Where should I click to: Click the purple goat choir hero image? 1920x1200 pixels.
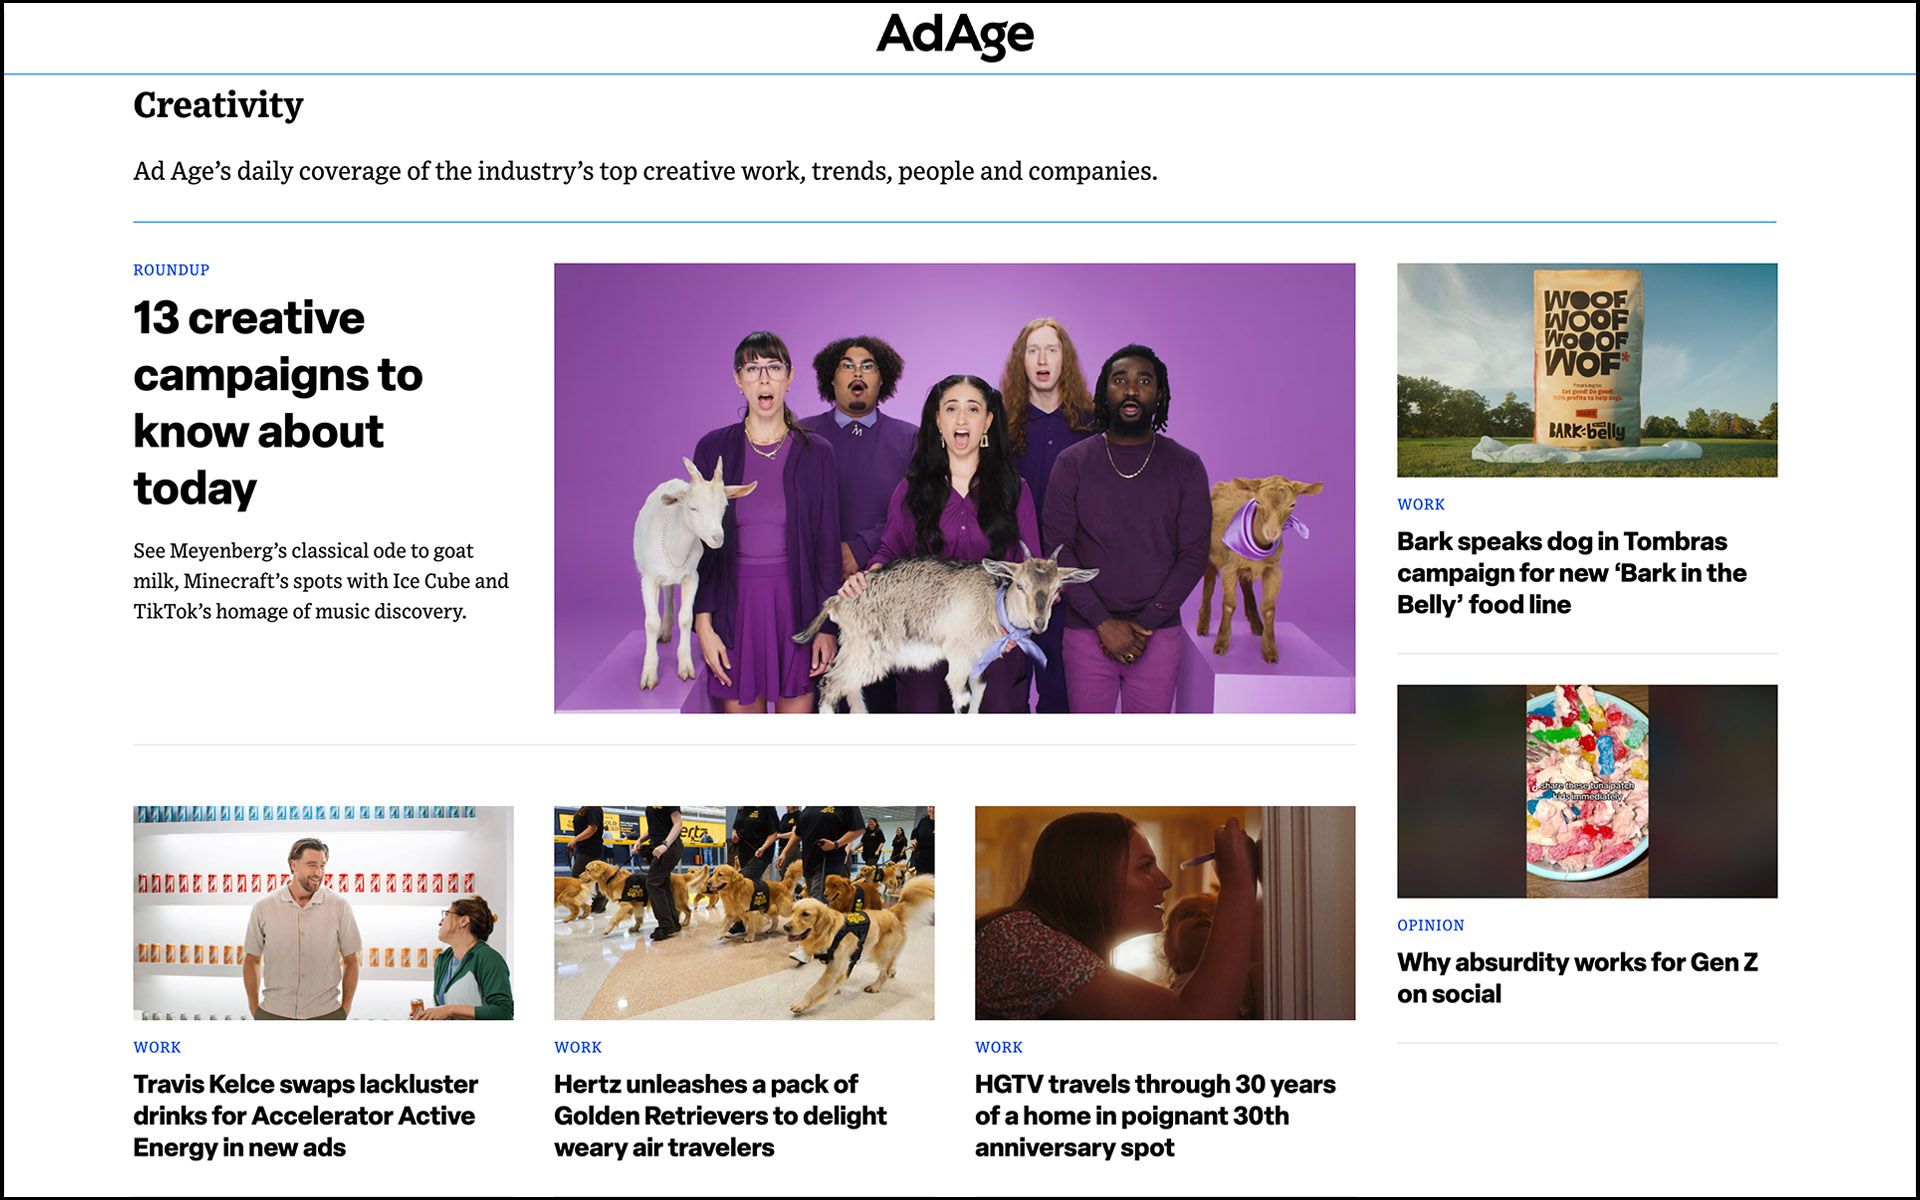pos(954,488)
